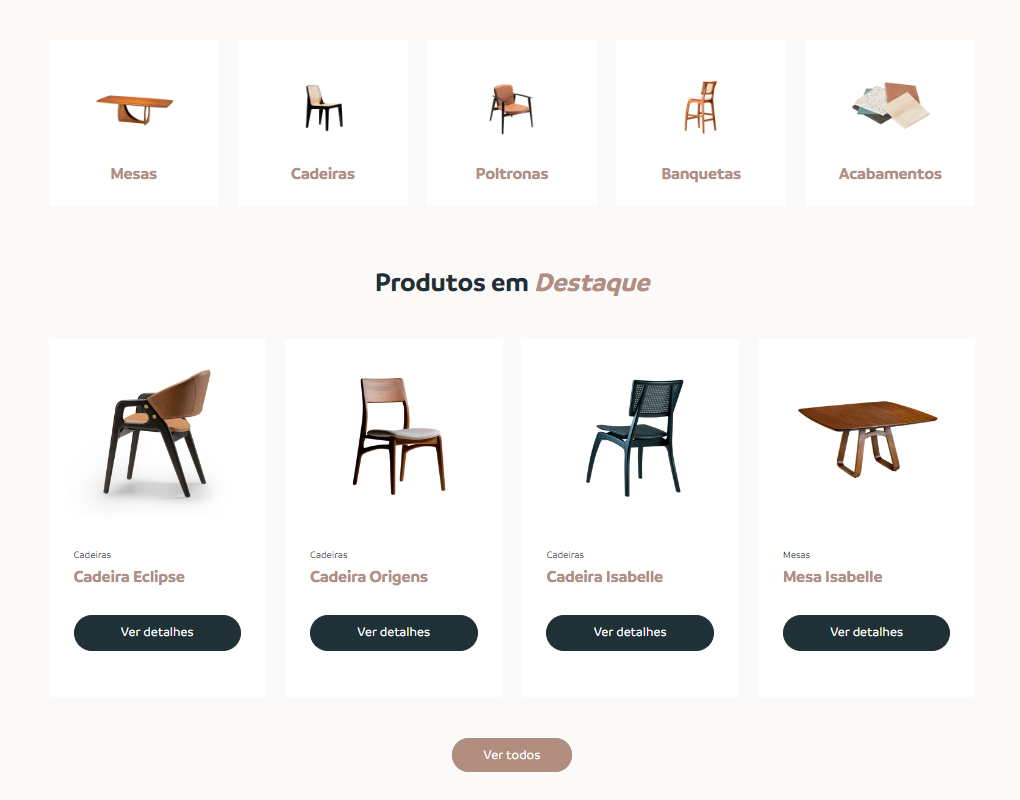Click the Banquetas stool icon
Viewport: 1020px width, 800px height.
click(701, 107)
